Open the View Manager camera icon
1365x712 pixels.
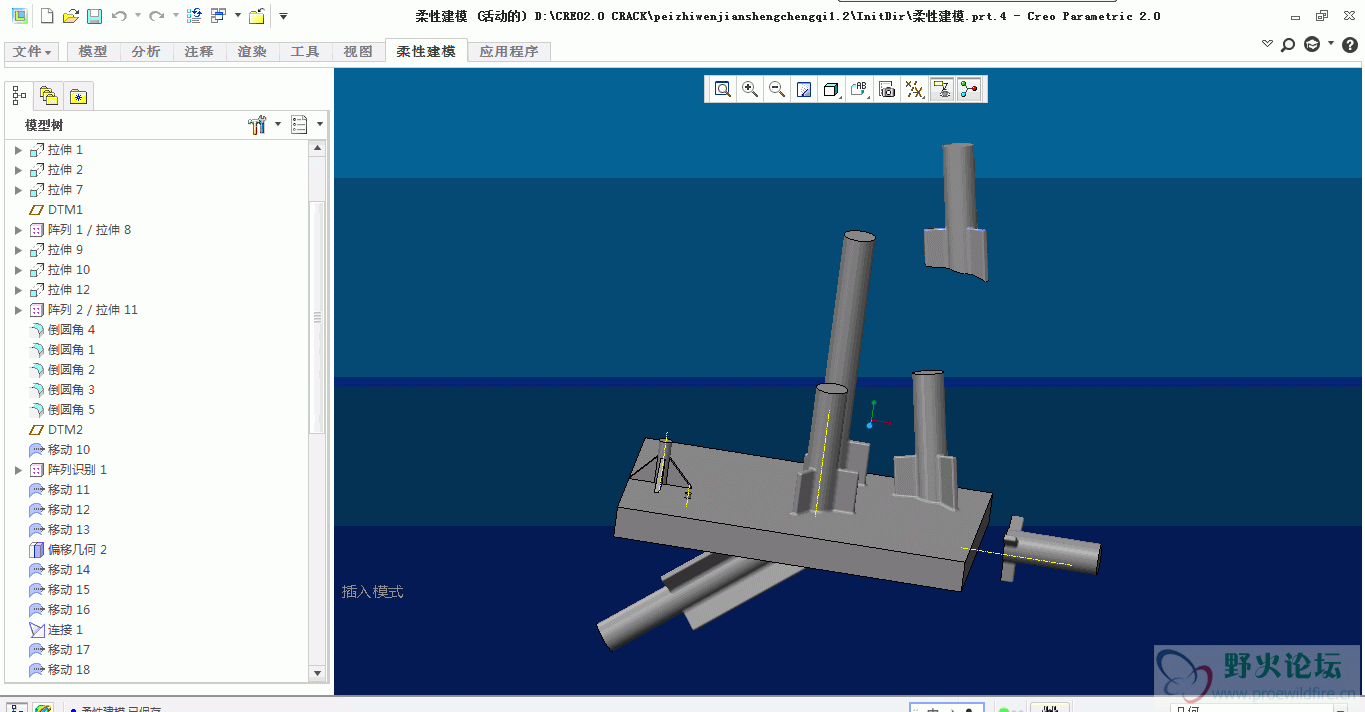click(887, 89)
